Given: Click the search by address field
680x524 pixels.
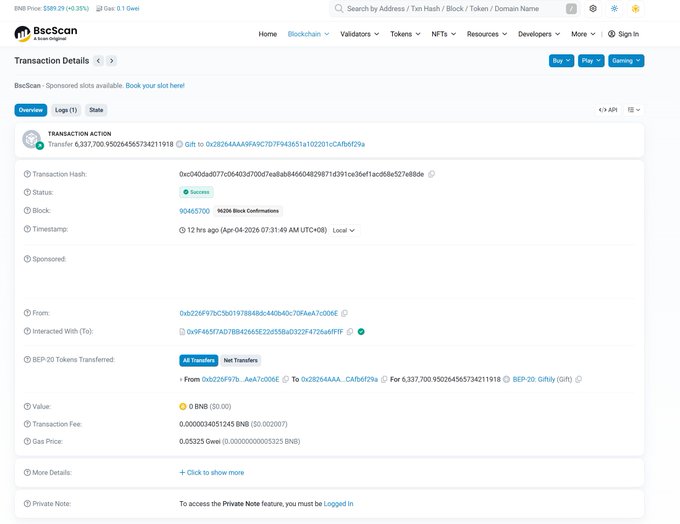Looking at the screenshot, I should [x=450, y=8].
